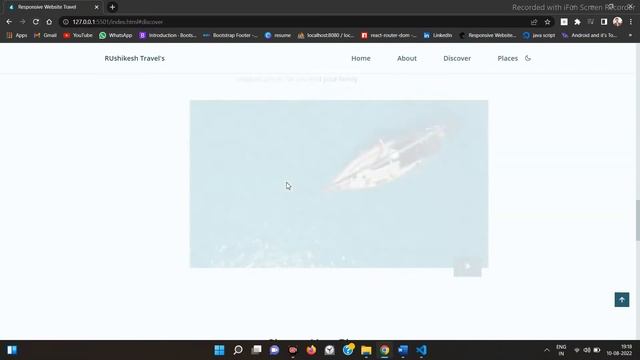Jump to page top with arrow button
Screen dimensions: 640x360
click(x=622, y=300)
